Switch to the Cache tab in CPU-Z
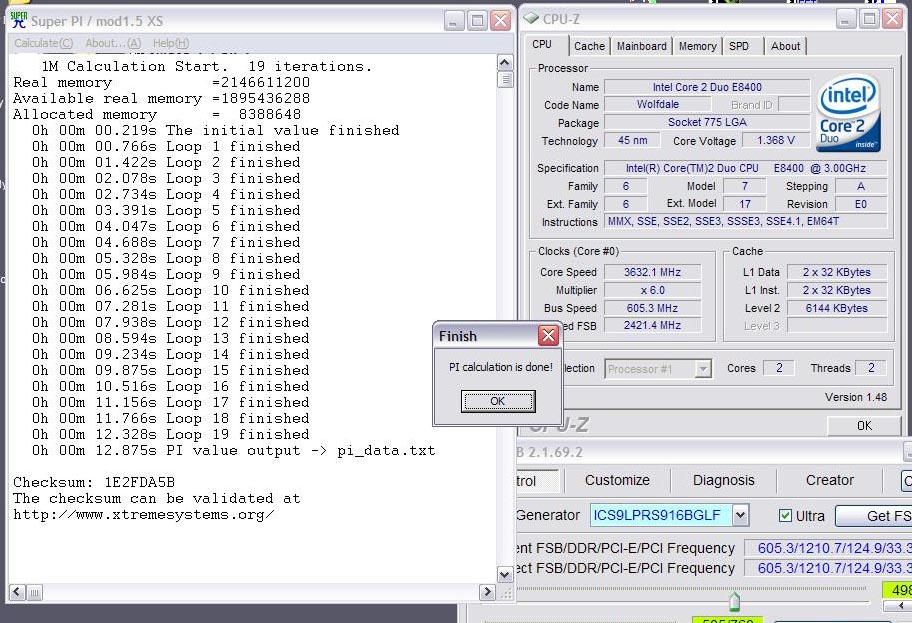Viewport: 912px width, 623px height. (x=589, y=46)
